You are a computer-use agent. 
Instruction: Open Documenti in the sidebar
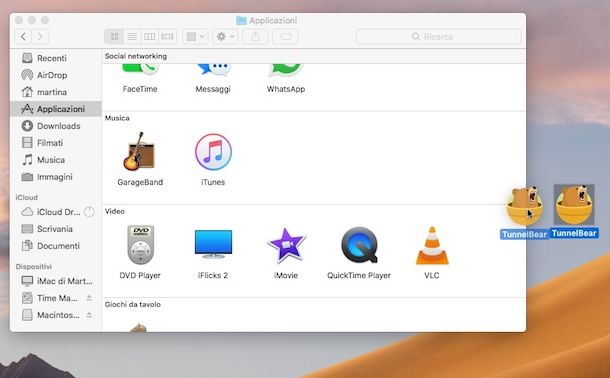click(x=56, y=246)
